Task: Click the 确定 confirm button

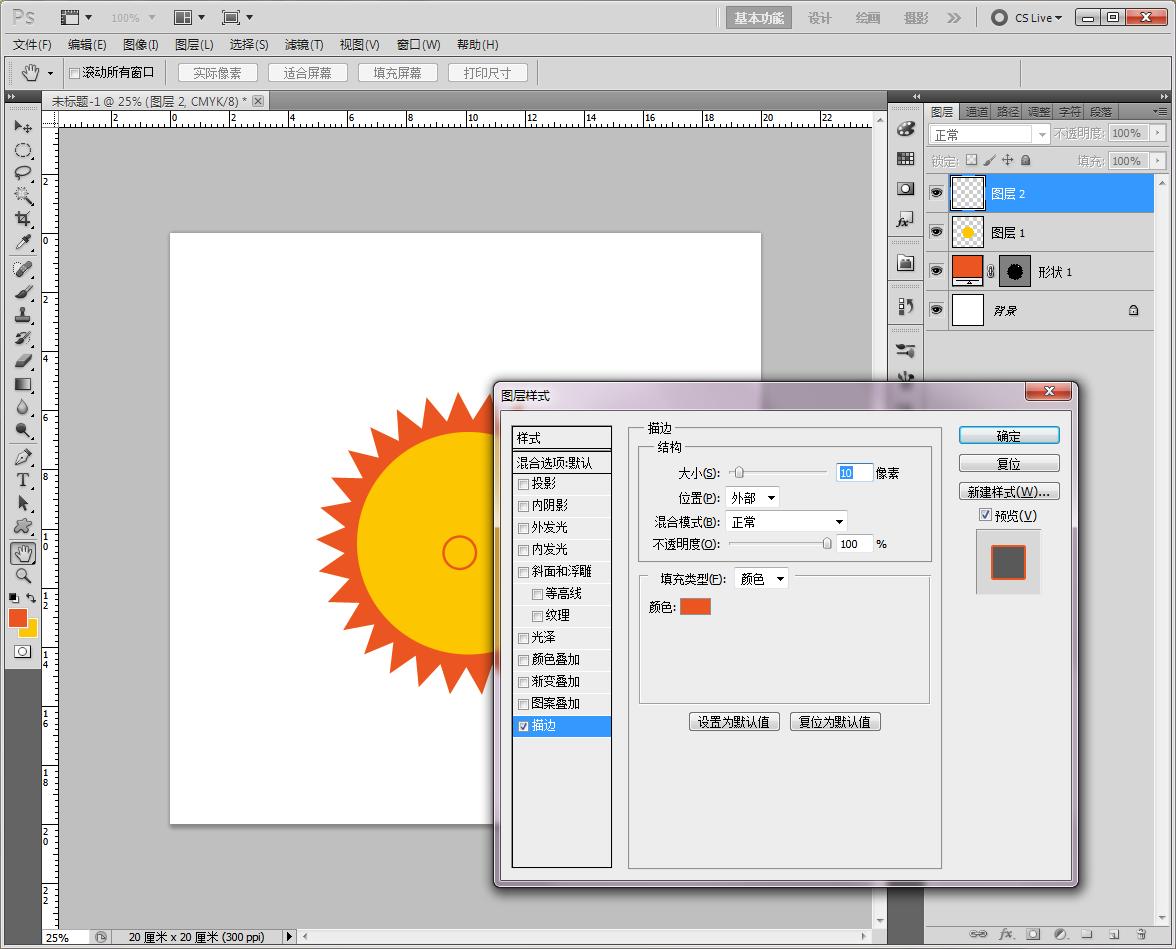Action: coord(1008,436)
